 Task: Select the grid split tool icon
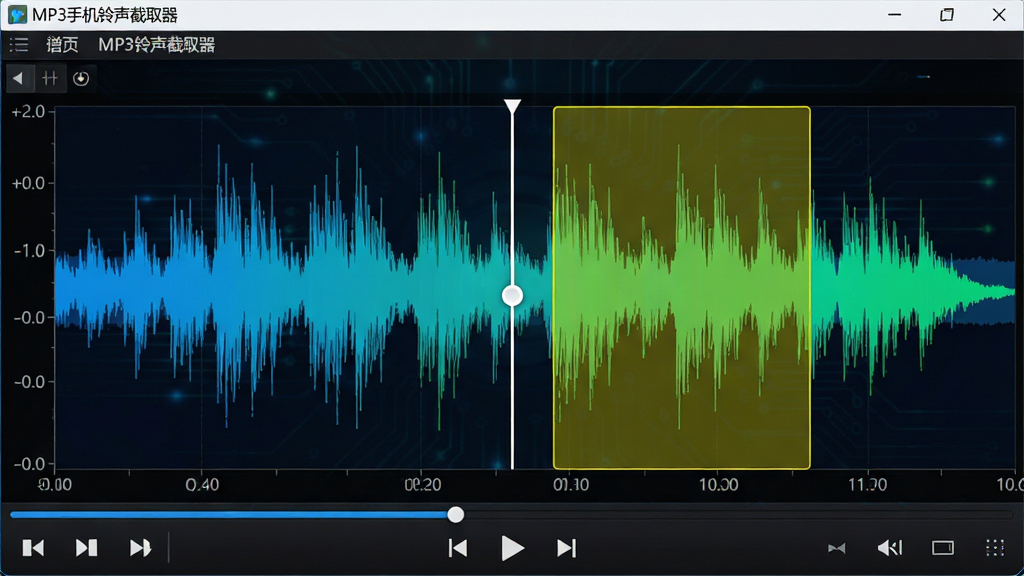click(50, 78)
